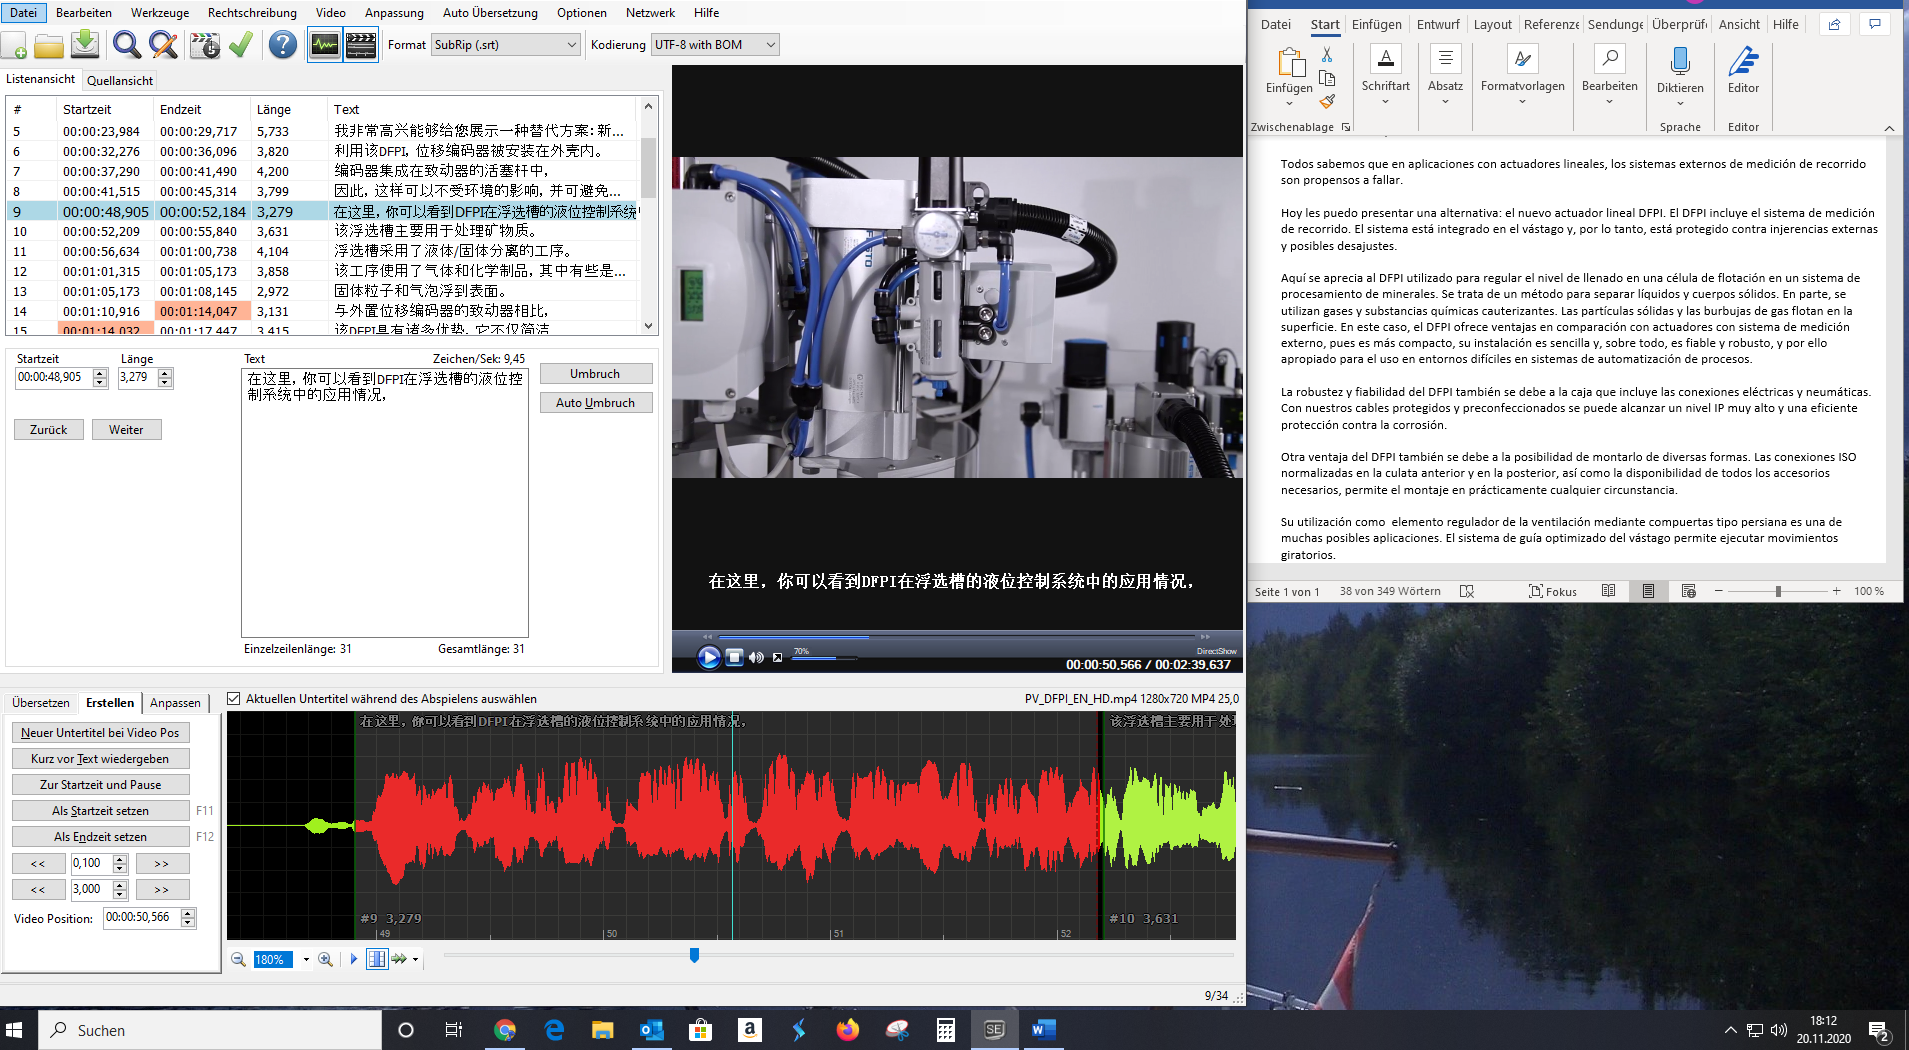Increase the Länge spinner value
Image resolution: width=1909 pixels, height=1050 pixels.
coord(166,373)
